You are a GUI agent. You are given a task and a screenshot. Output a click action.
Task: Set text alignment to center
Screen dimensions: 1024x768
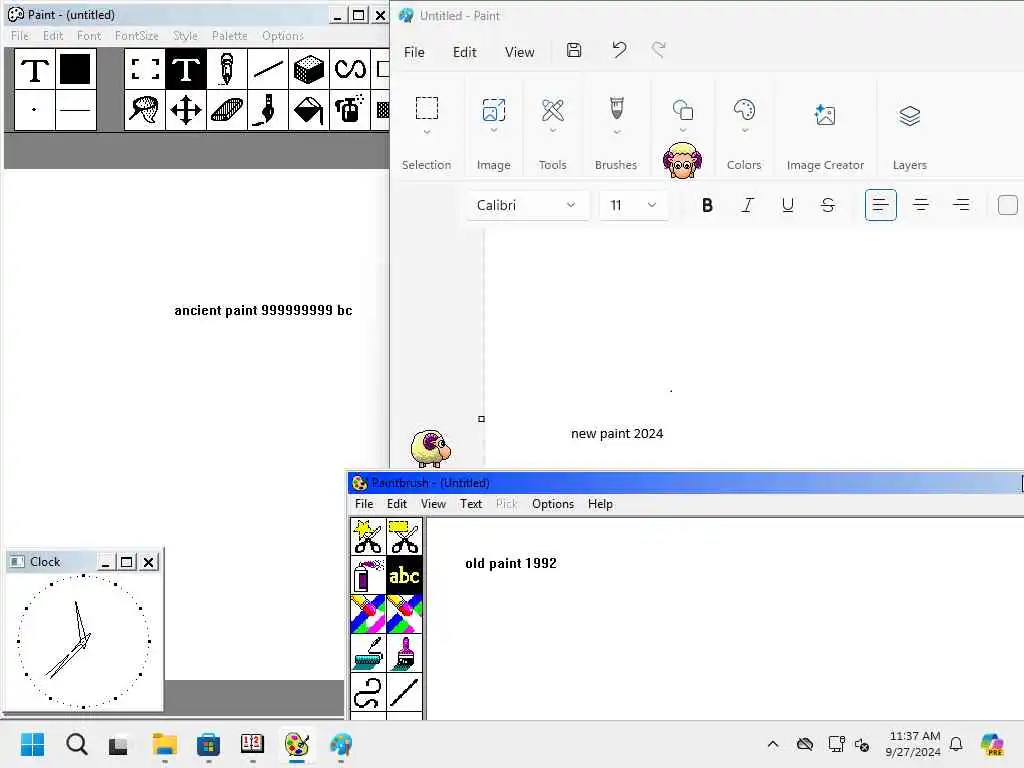pos(921,205)
